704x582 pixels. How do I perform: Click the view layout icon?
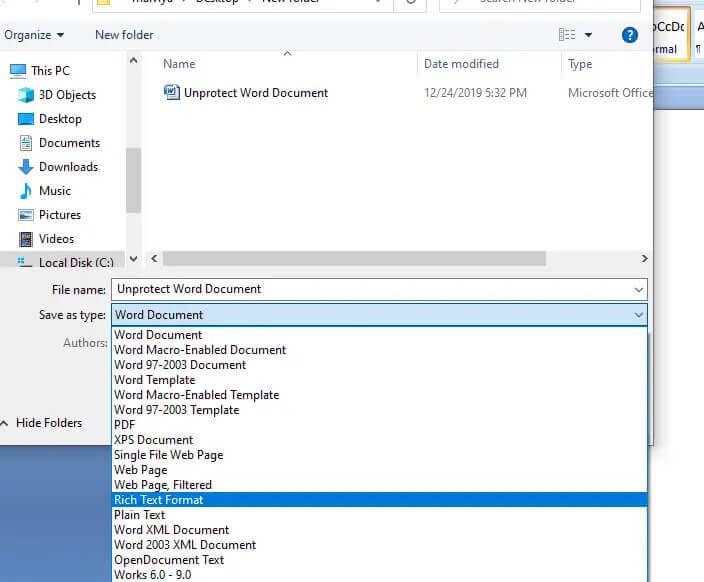(567, 35)
